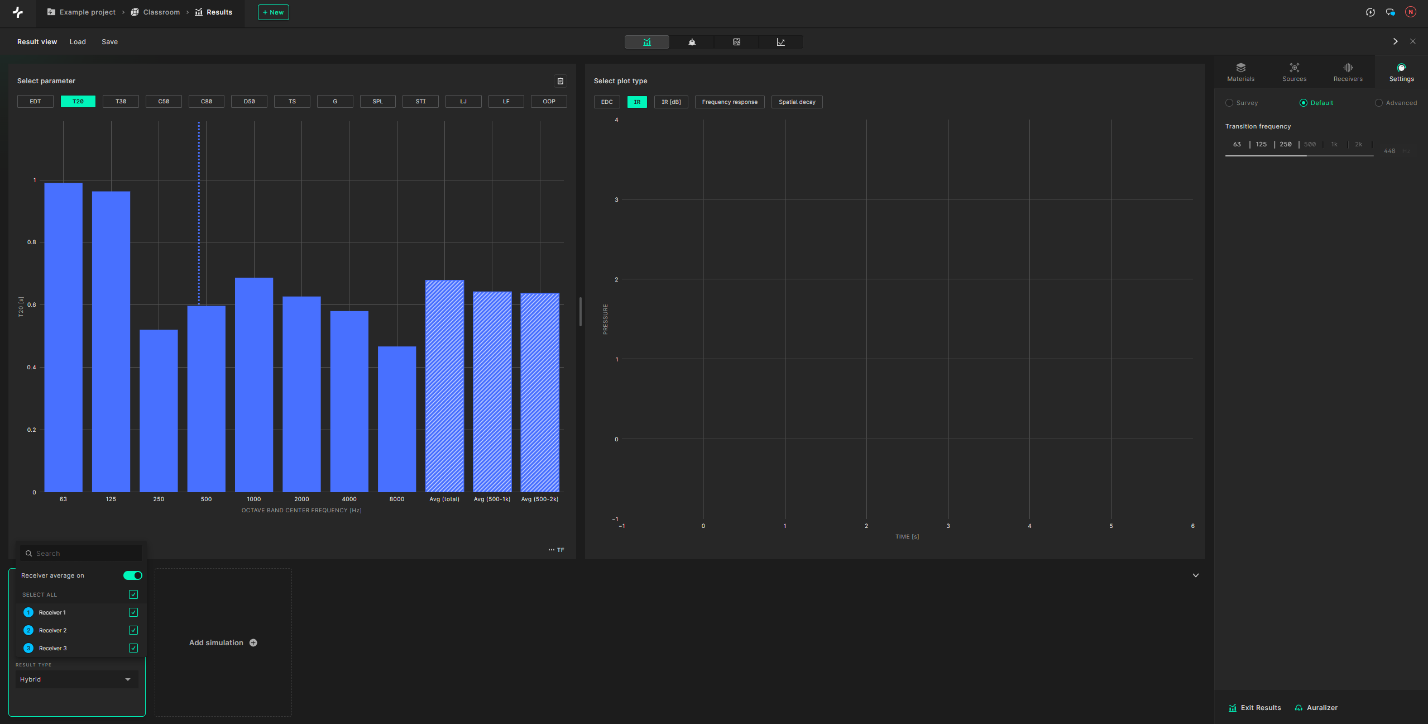Open the recent activity clock icon
The image size is (1428, 724).
tap(1370, 12)
